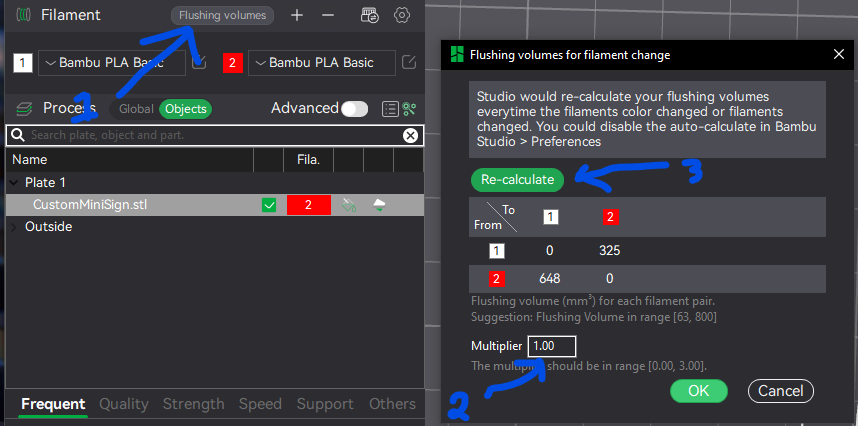Click the AMS sync icon beside gear
Screen dimensions: 858x426
[x=370, y=15]
